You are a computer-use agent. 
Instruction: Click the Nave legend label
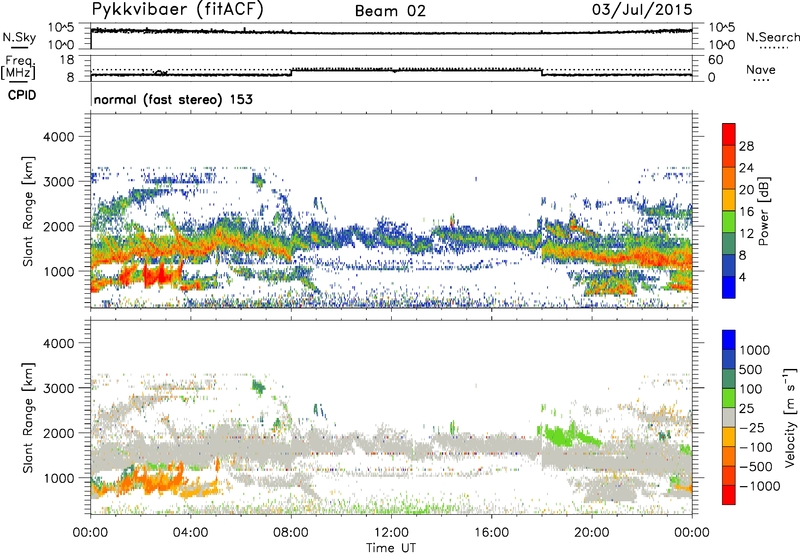point(761,70)
